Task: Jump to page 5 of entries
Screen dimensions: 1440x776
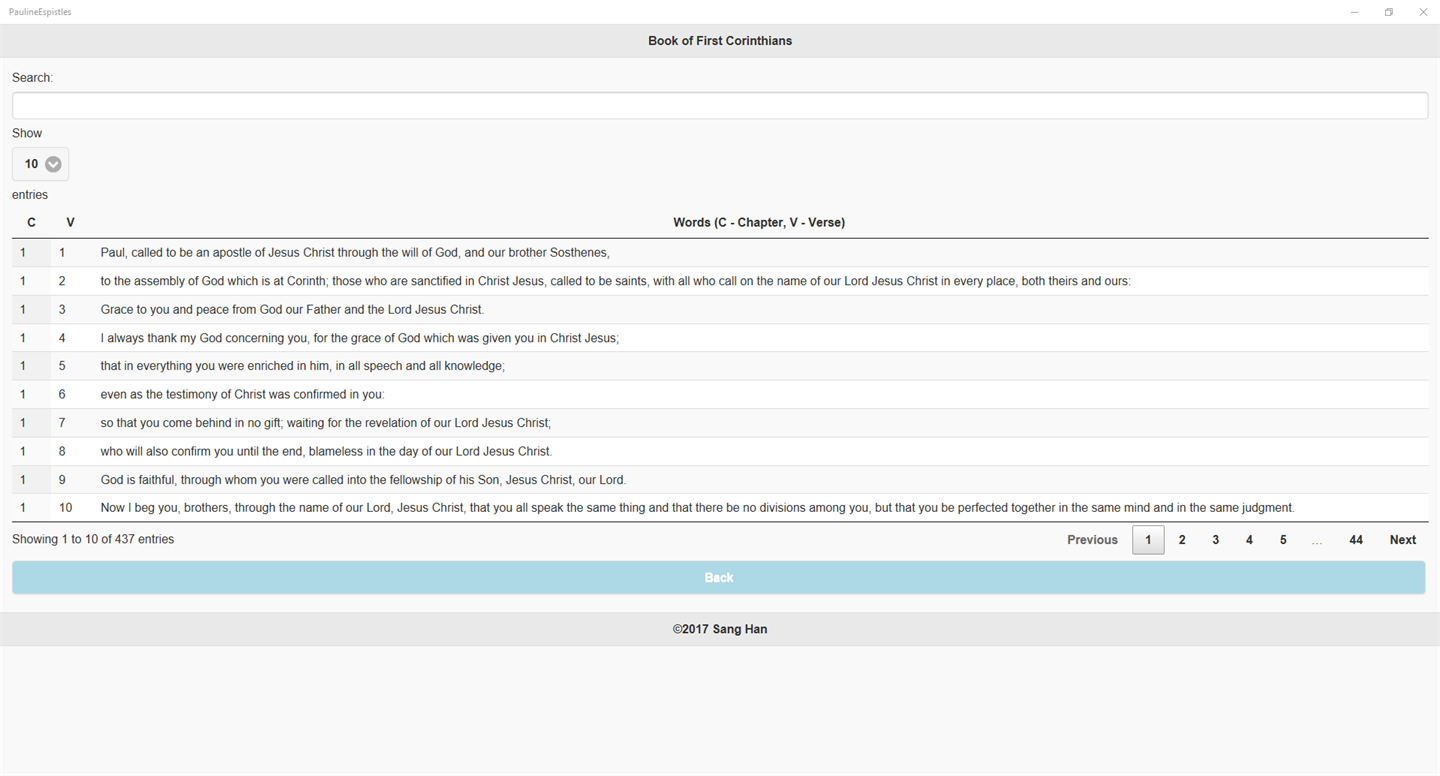Action: [x=1283, y=540]
